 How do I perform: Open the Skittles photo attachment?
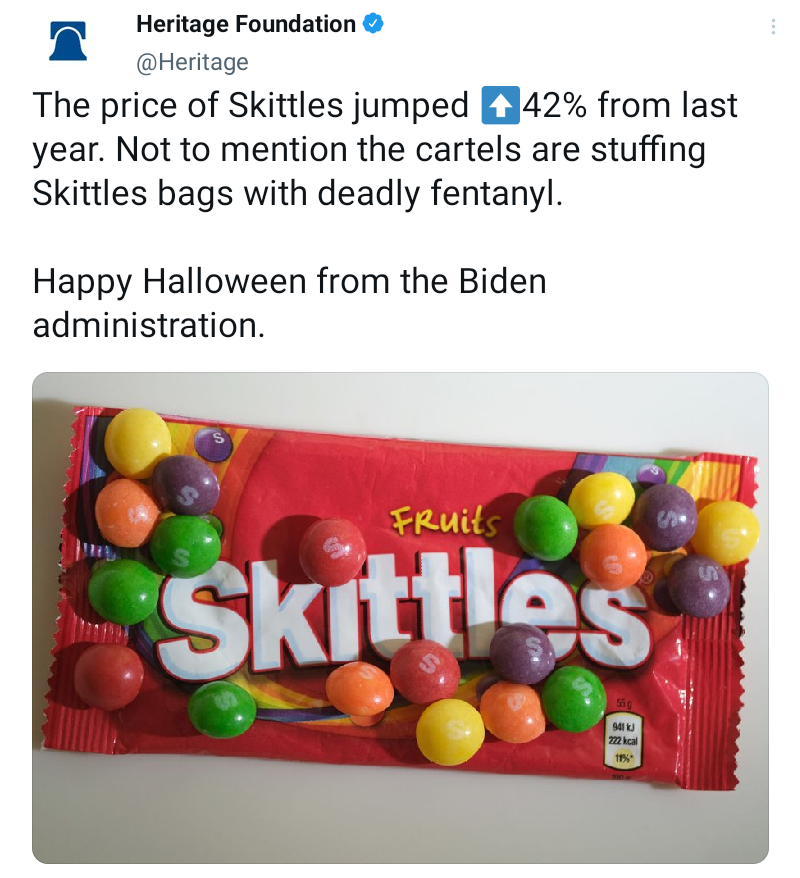click(400, 617)
